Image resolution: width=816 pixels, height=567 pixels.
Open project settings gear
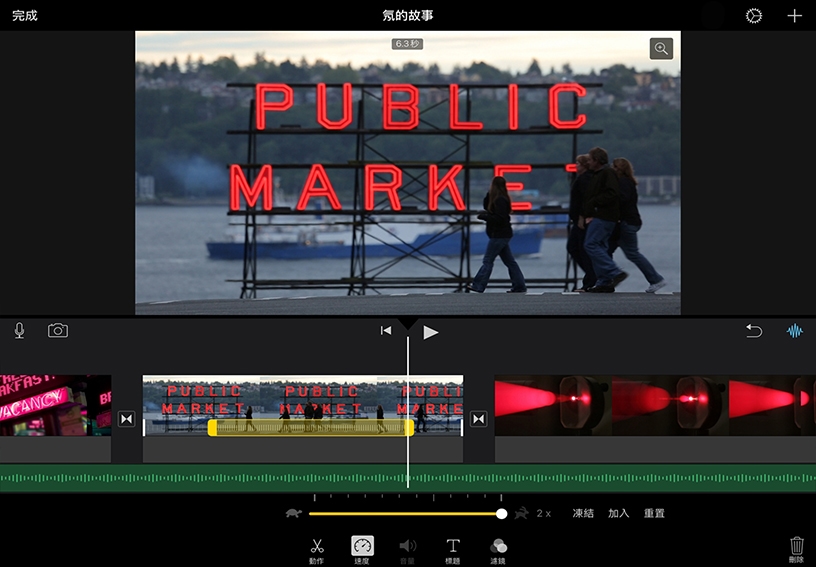pos(754,16)
